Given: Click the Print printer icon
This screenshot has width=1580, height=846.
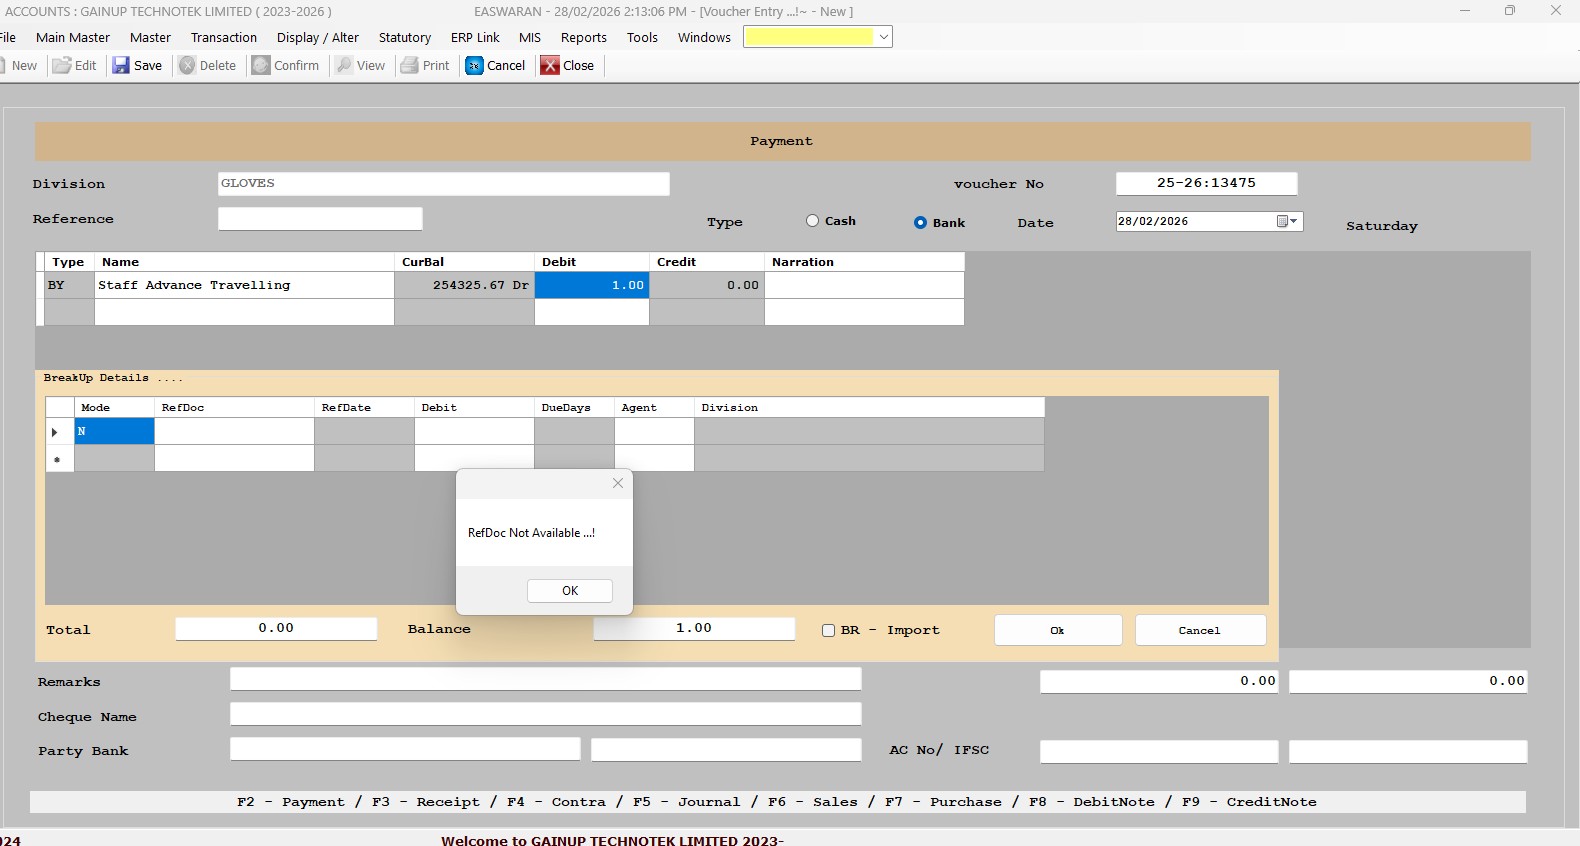Looking at the screenshot, I should click(410, 66).
